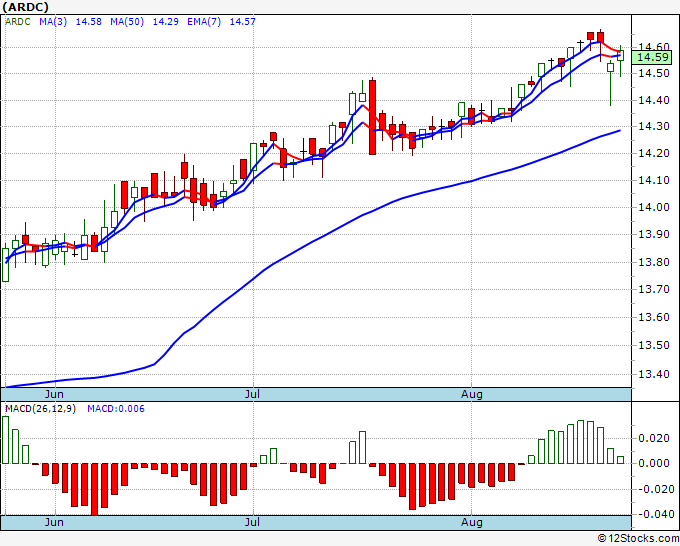Viewport: 680px width, 546px height.
Task: Click the 14.40 price axis label
Action: coord(654,100)
